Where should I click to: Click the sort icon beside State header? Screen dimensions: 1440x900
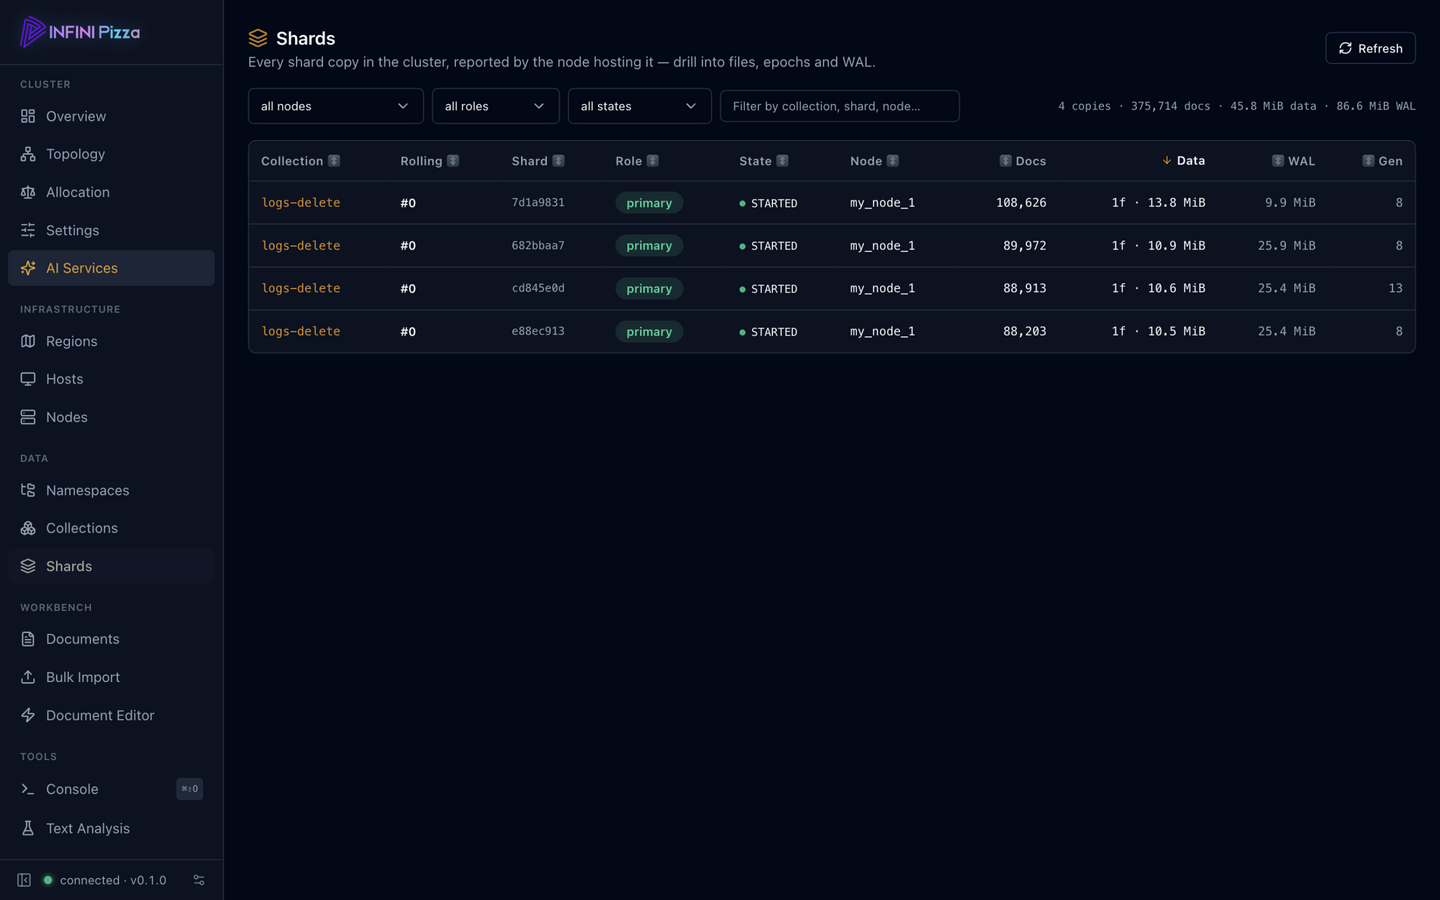click(x=783, y=161)
